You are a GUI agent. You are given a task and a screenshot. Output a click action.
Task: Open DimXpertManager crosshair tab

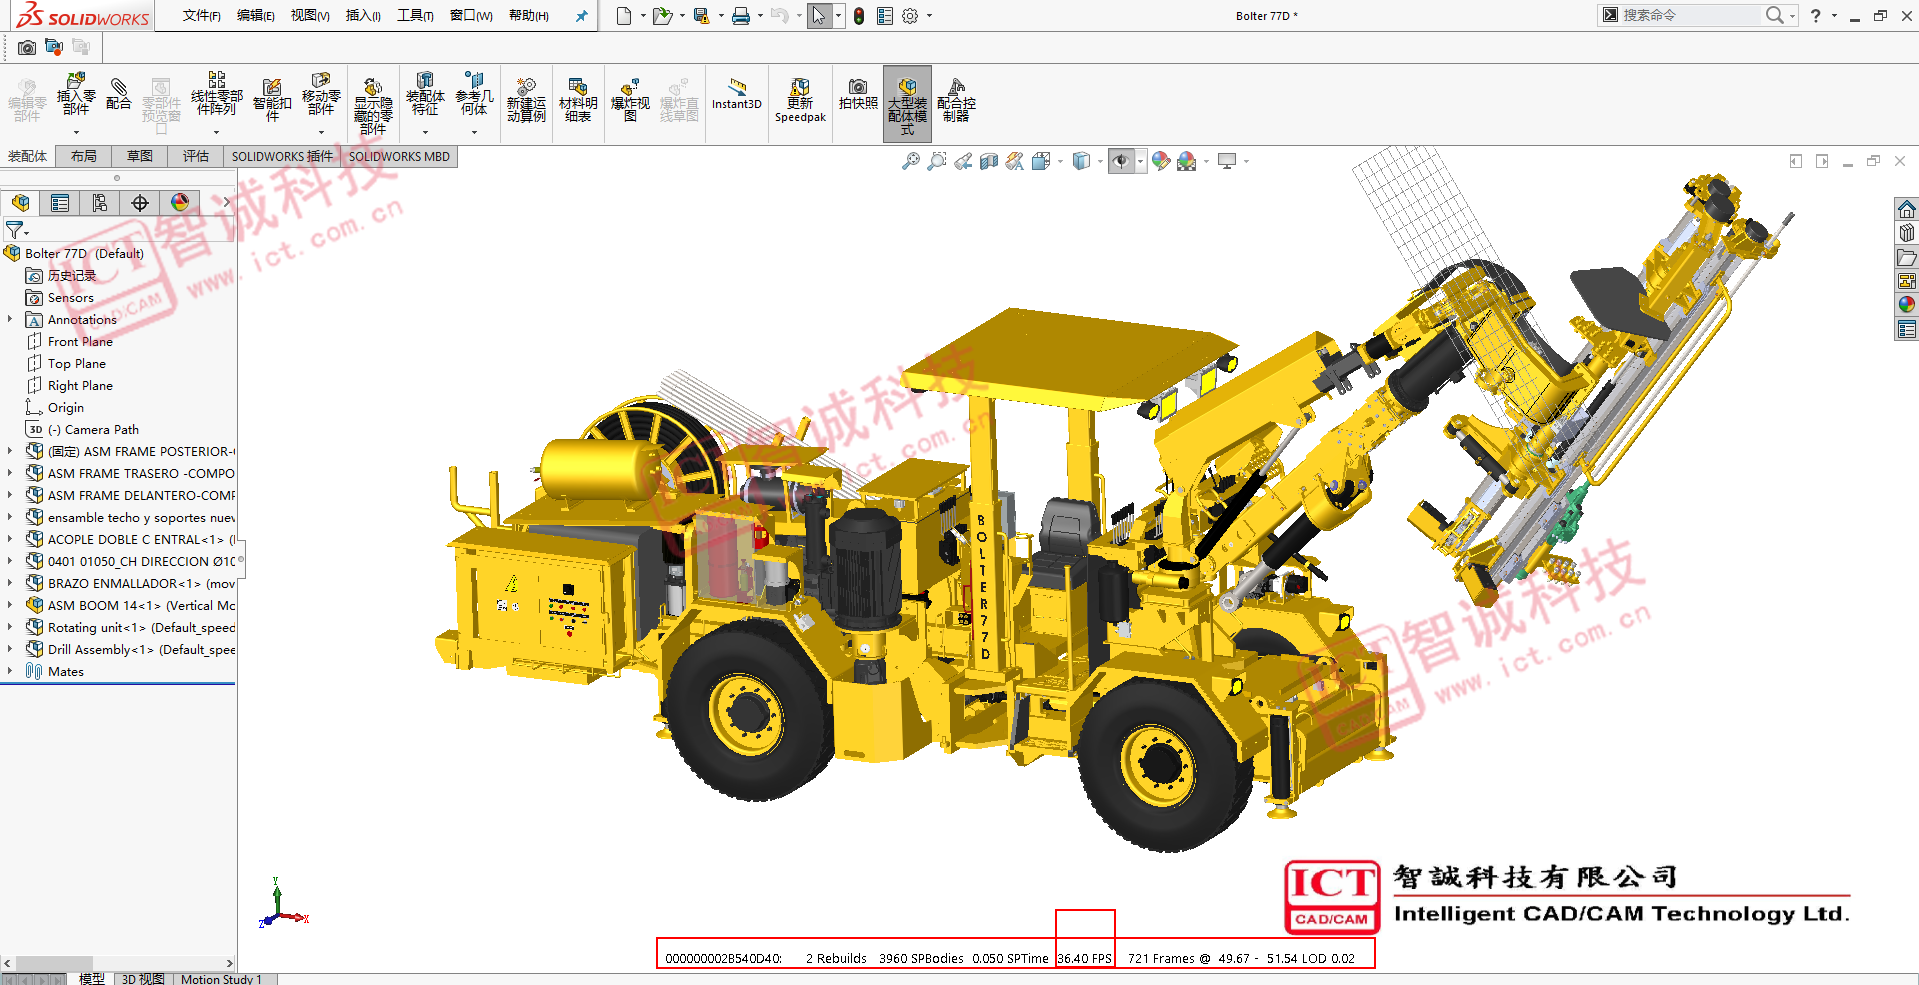pos(140,203)
